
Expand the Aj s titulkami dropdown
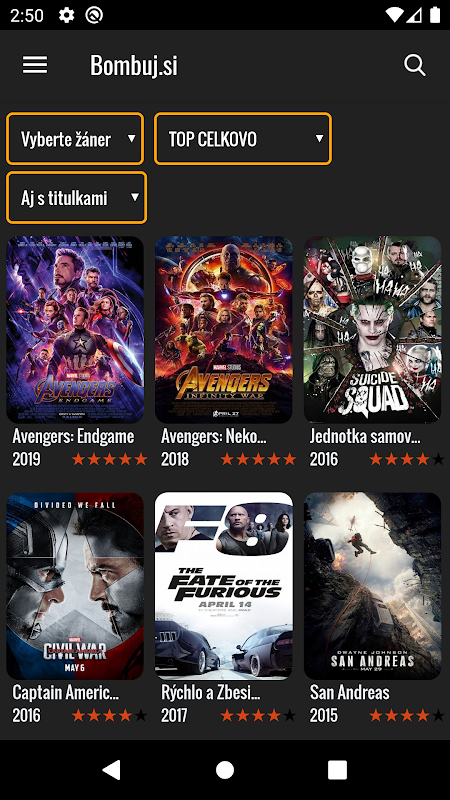click(77, 197)
